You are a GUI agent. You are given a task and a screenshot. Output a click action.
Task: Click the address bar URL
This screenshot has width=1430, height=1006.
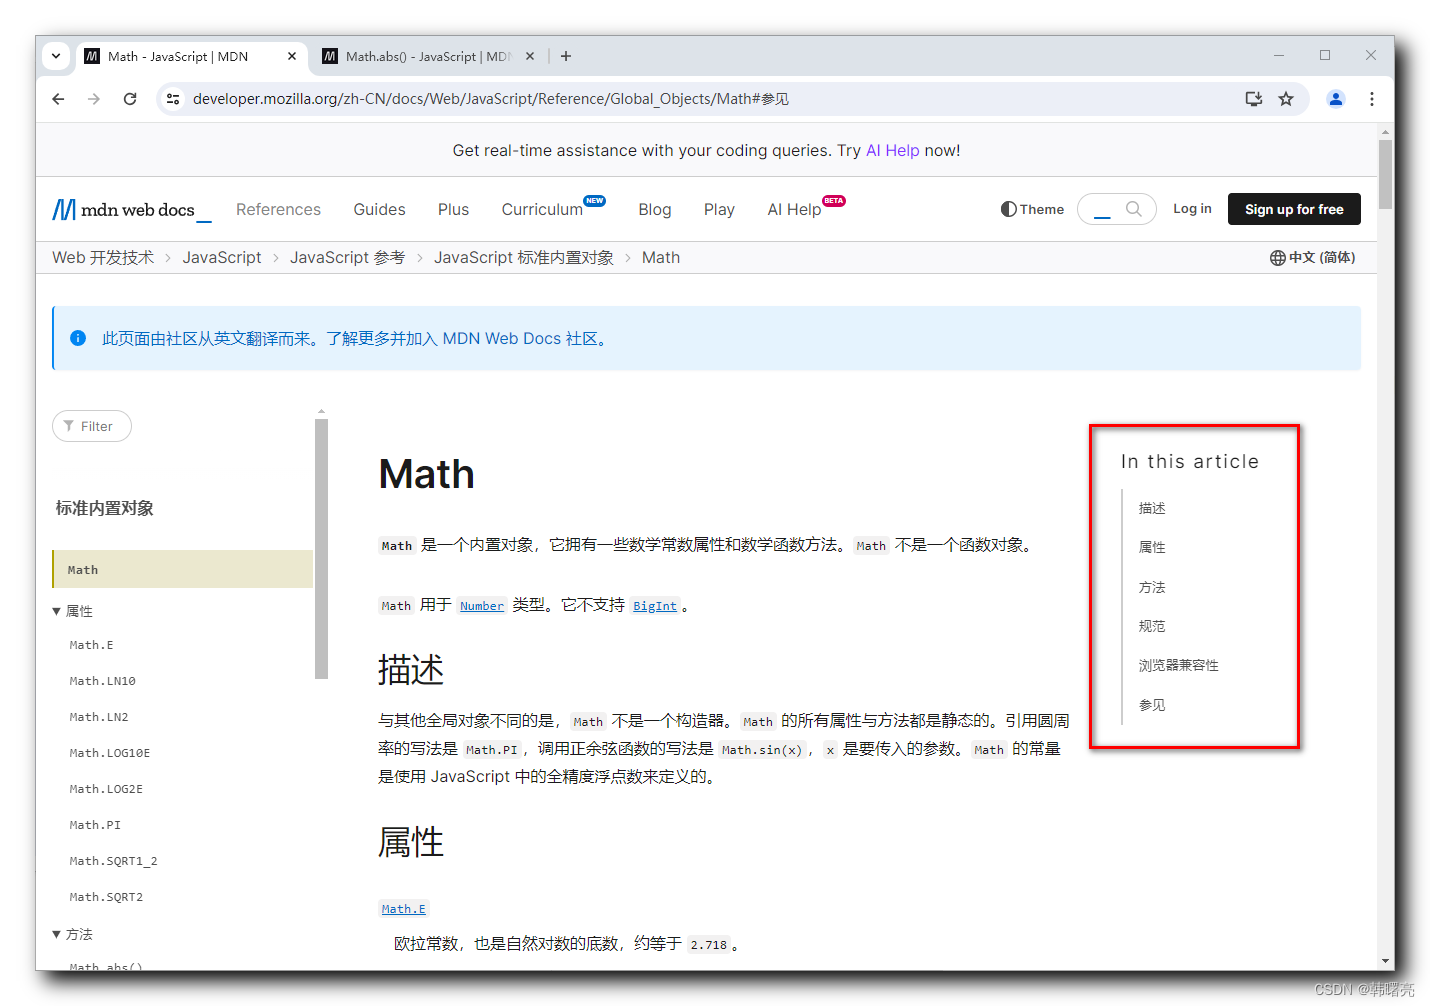tap(490, 99)
